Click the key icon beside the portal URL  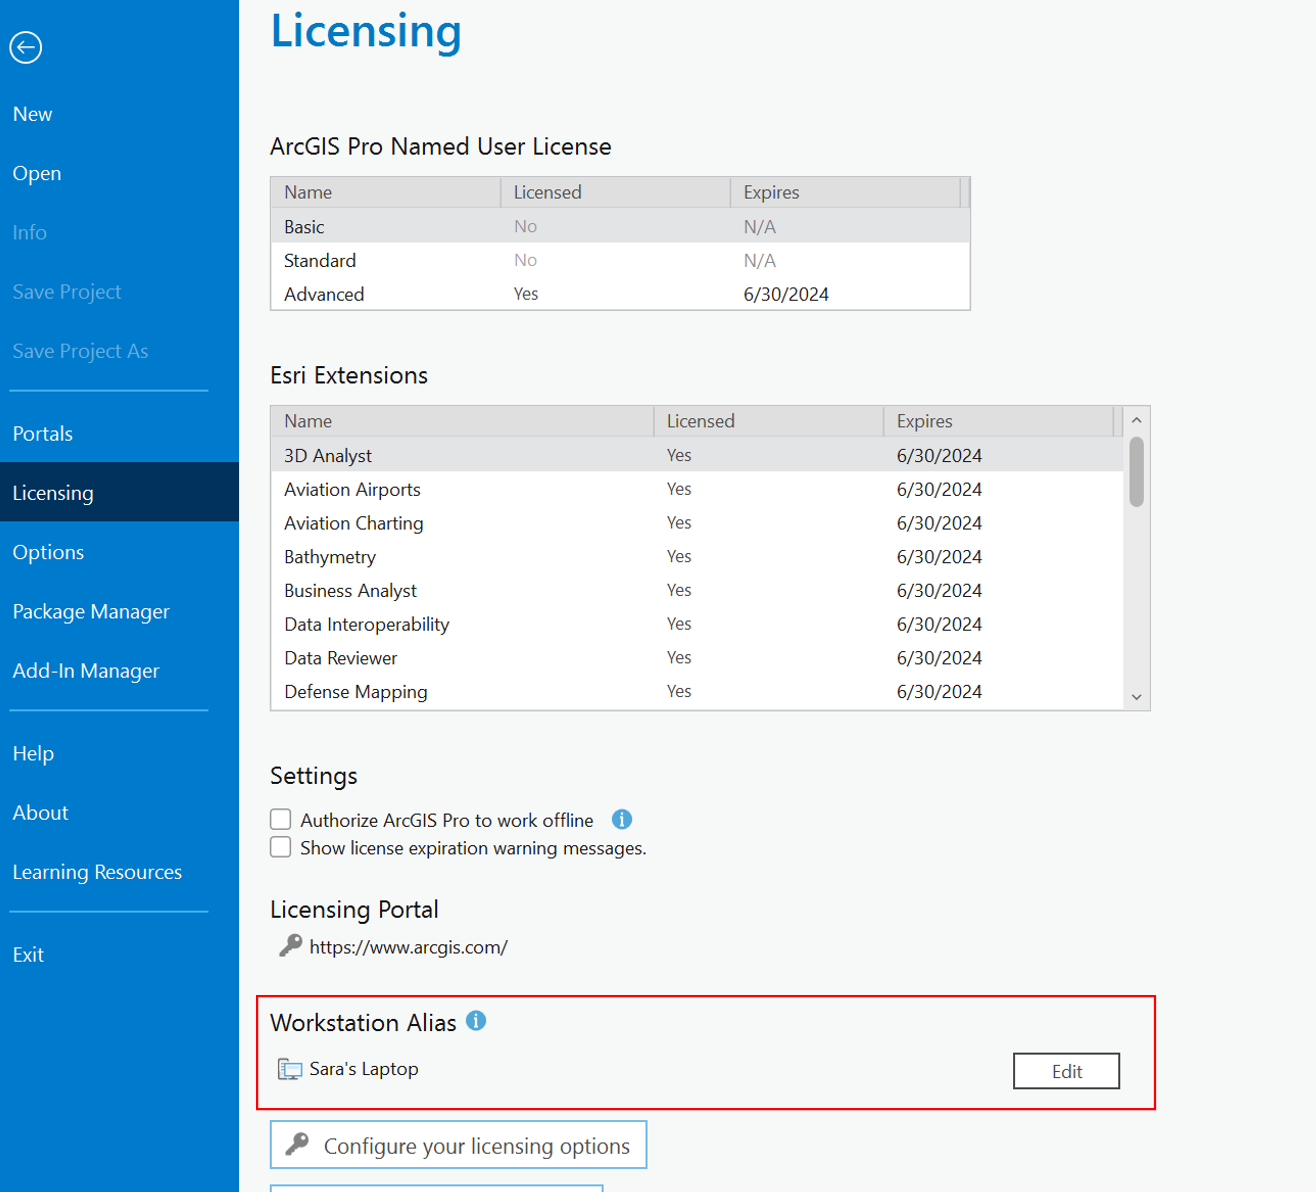[x=290, y=946]
